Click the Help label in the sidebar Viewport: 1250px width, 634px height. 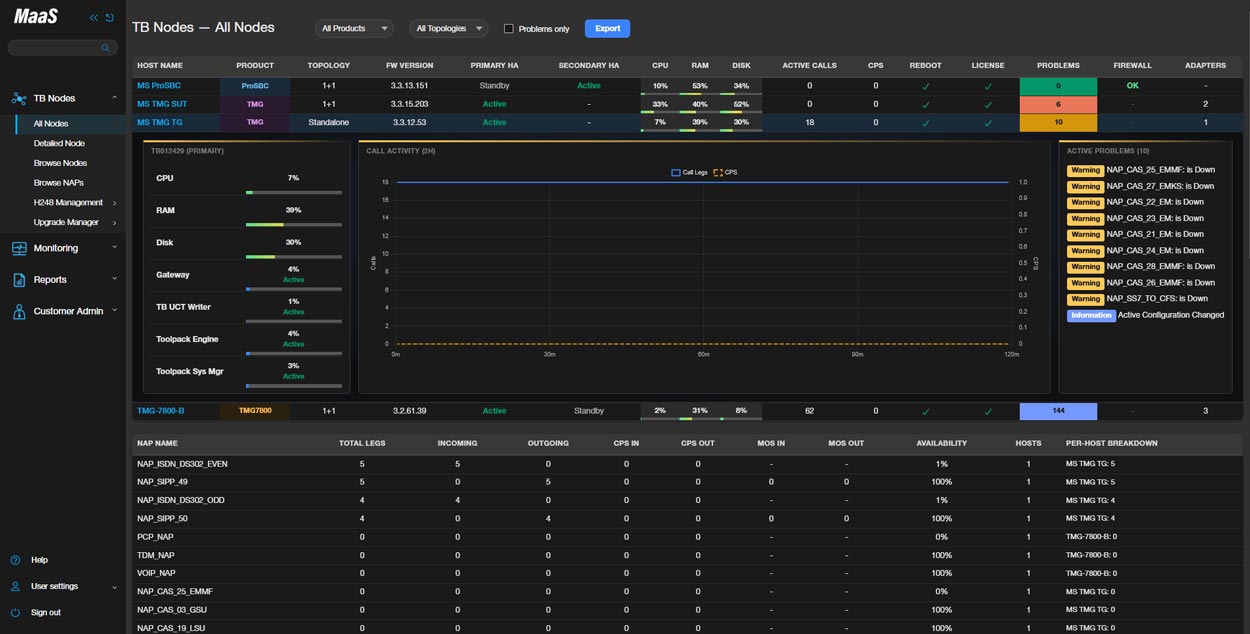[39, 560]
